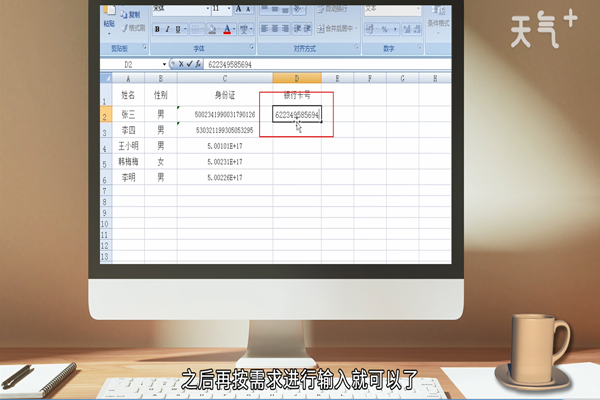Click the Increase Decimal icon
600x400 pixels.
pyautogui.click(x=407, y=29)
